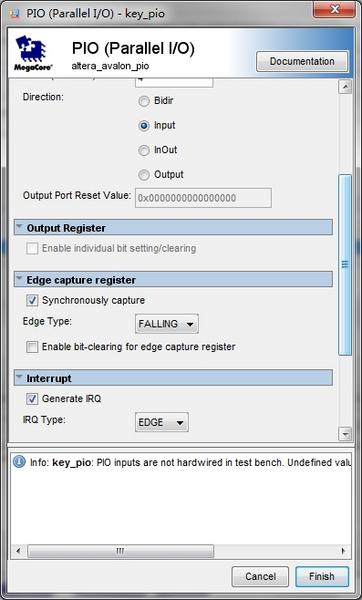Open the Documentation button
Screen dimensions: 362x600
302,61
